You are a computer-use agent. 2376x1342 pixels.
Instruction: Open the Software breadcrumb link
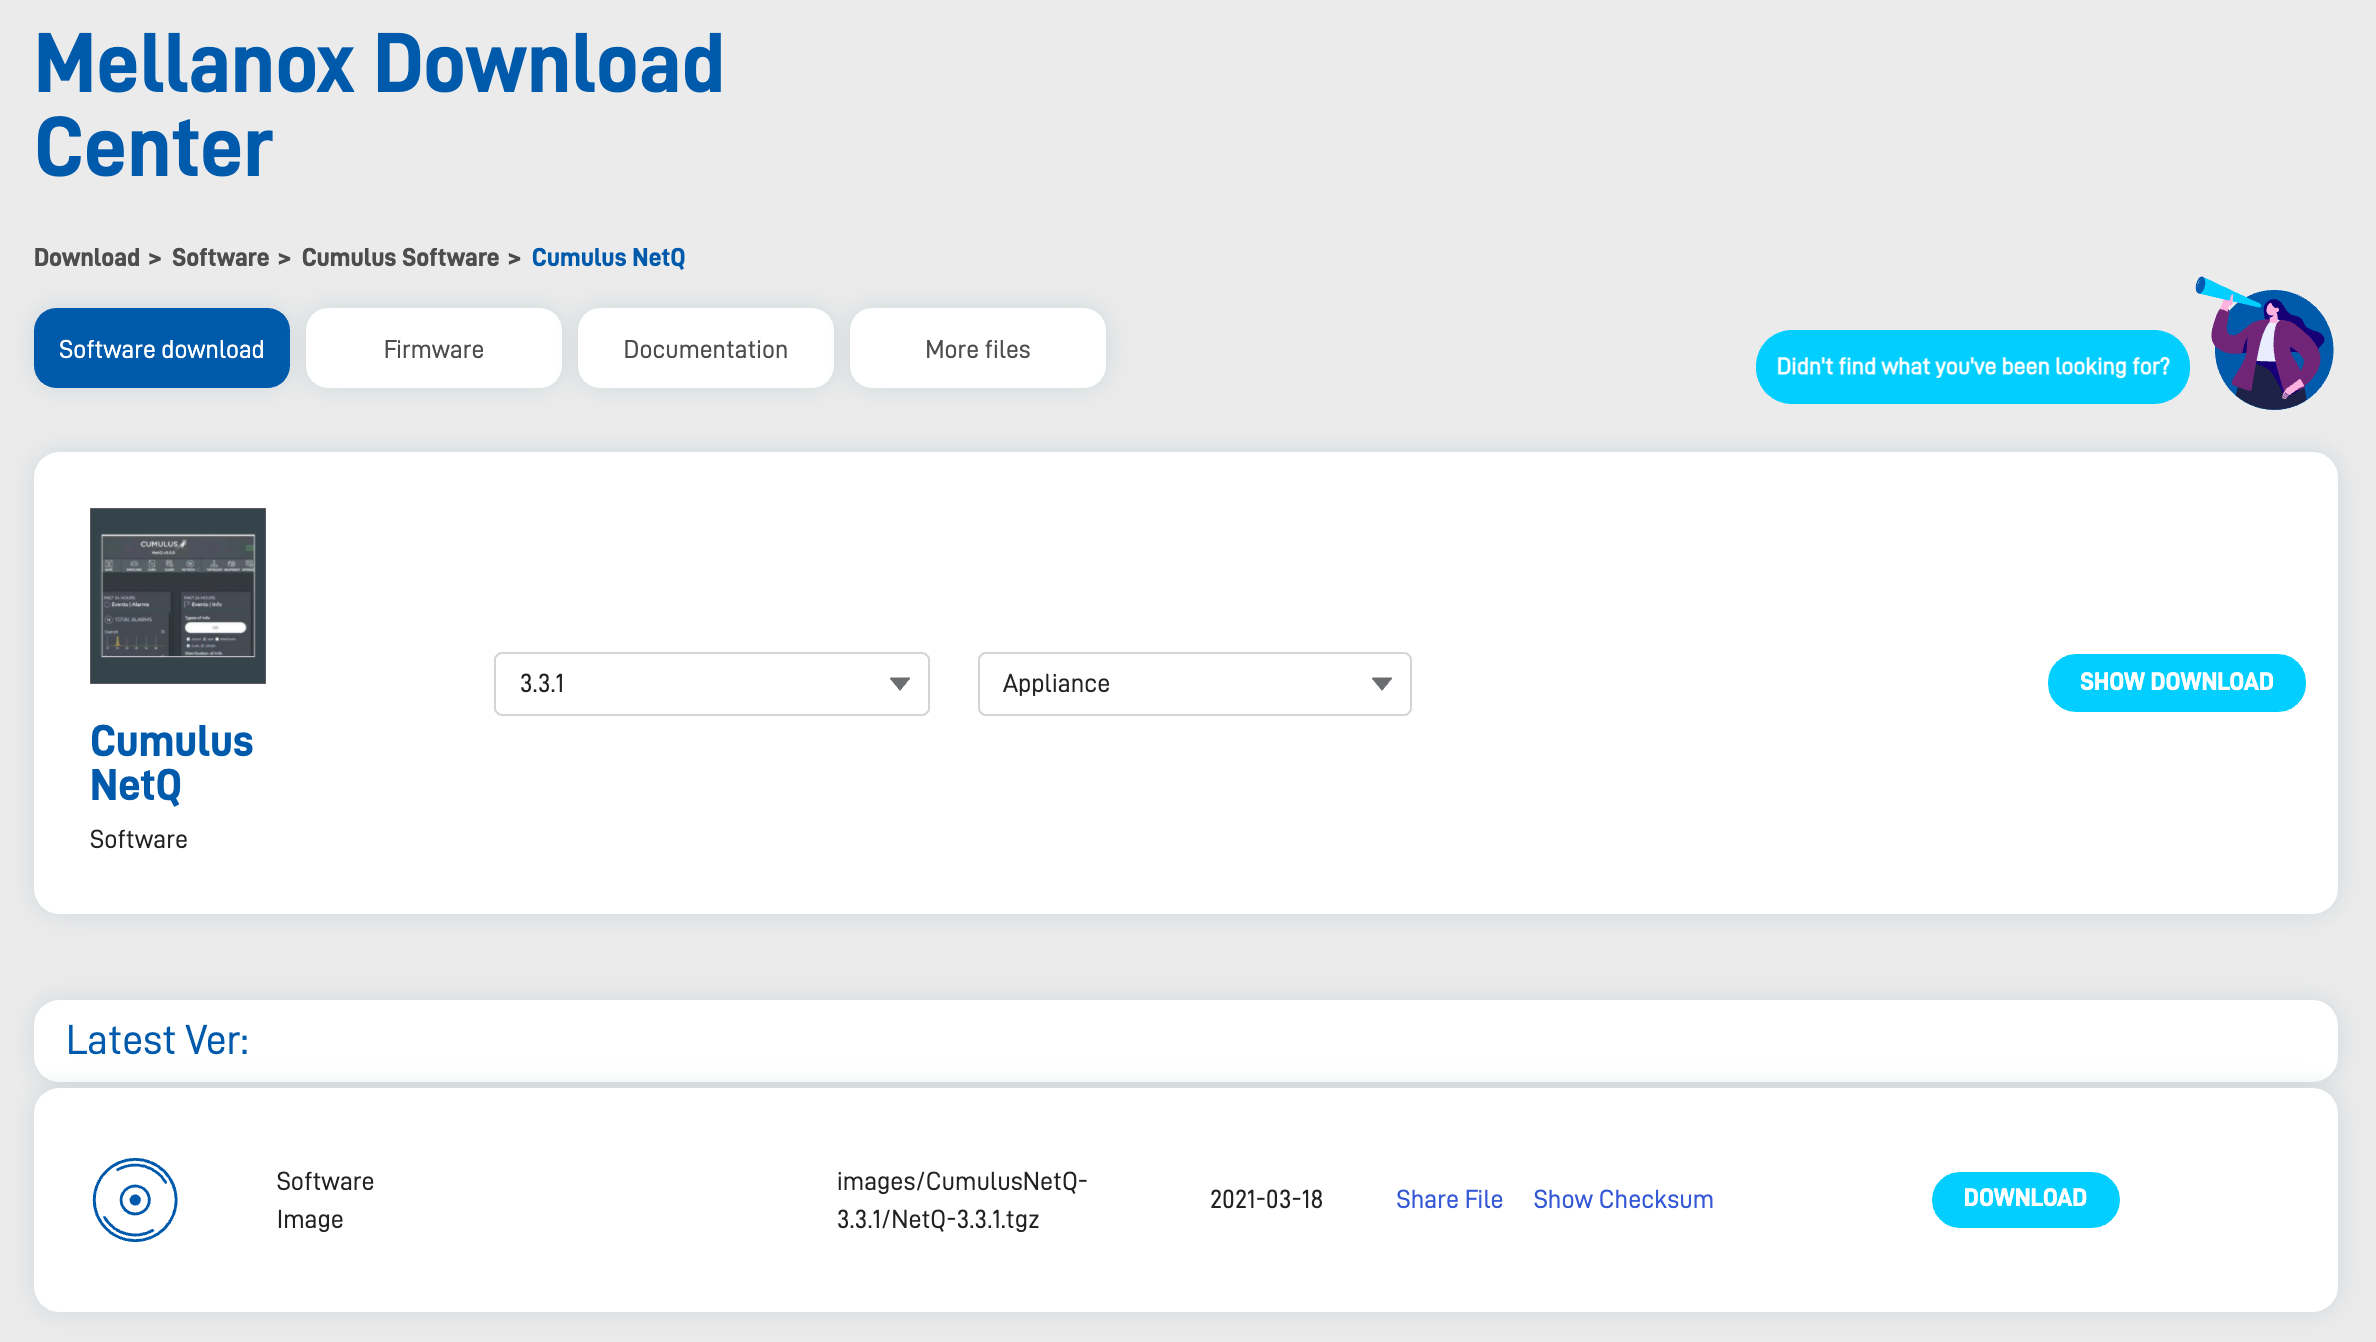(x=220, y=258)
